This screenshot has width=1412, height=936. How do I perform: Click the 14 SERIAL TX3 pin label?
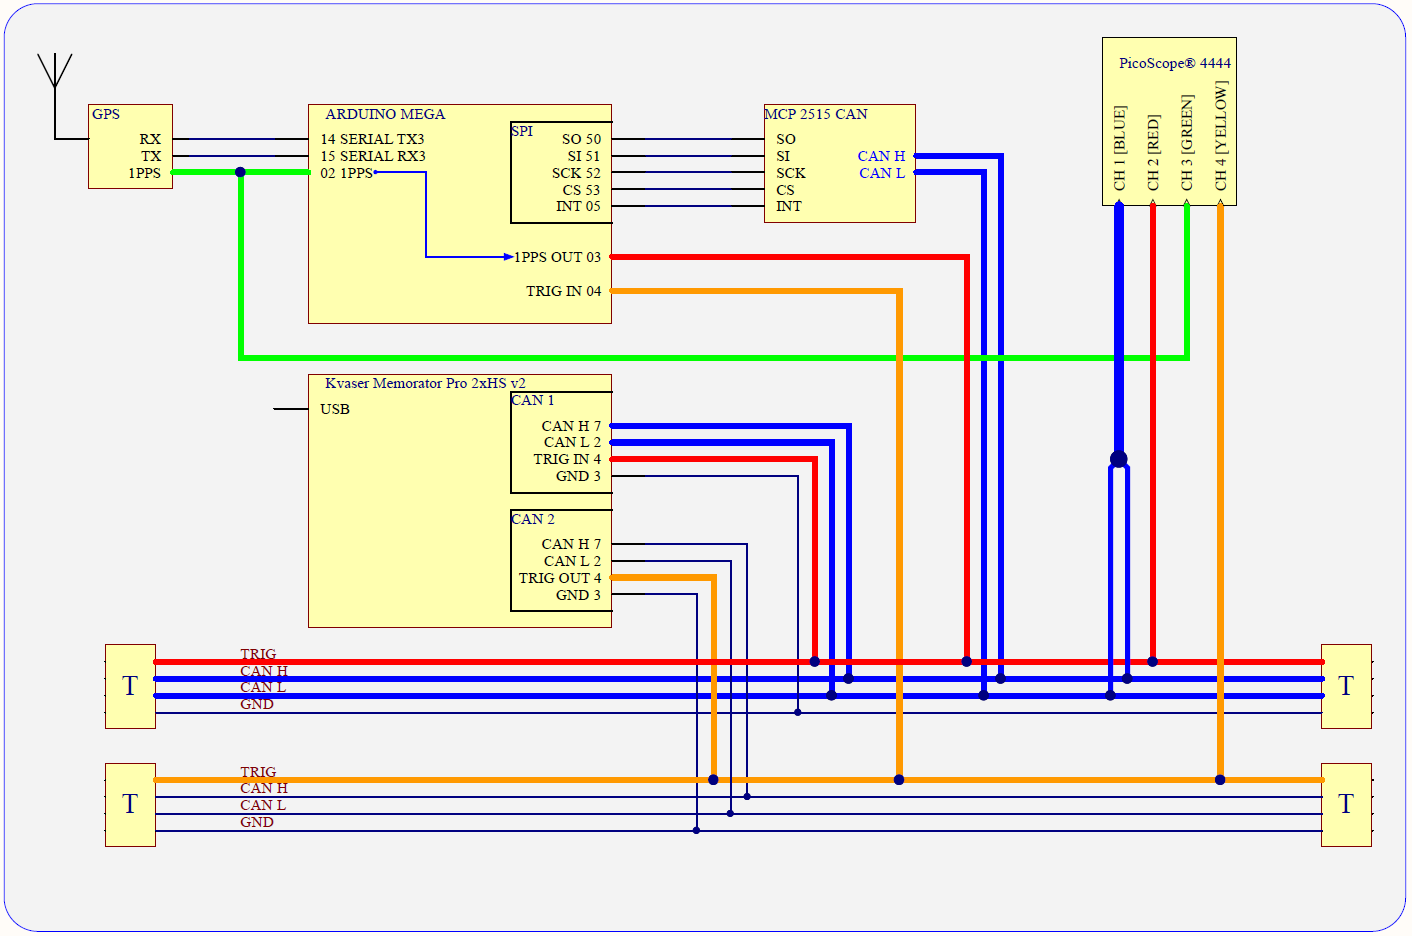click(x=372, y=139)
